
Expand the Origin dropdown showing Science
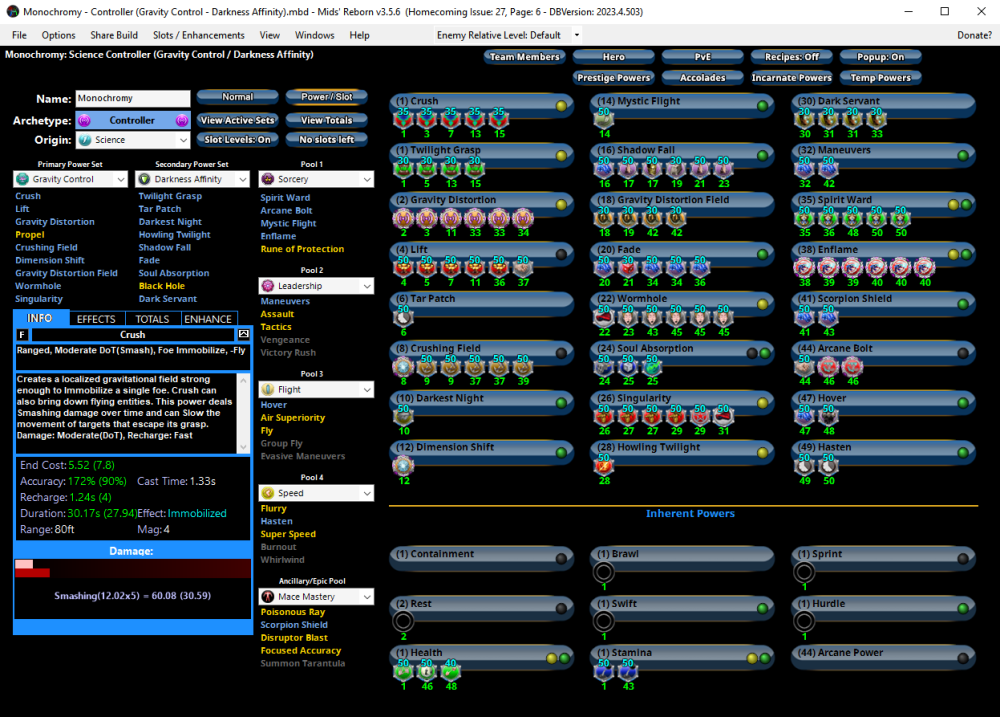point(132,140)
